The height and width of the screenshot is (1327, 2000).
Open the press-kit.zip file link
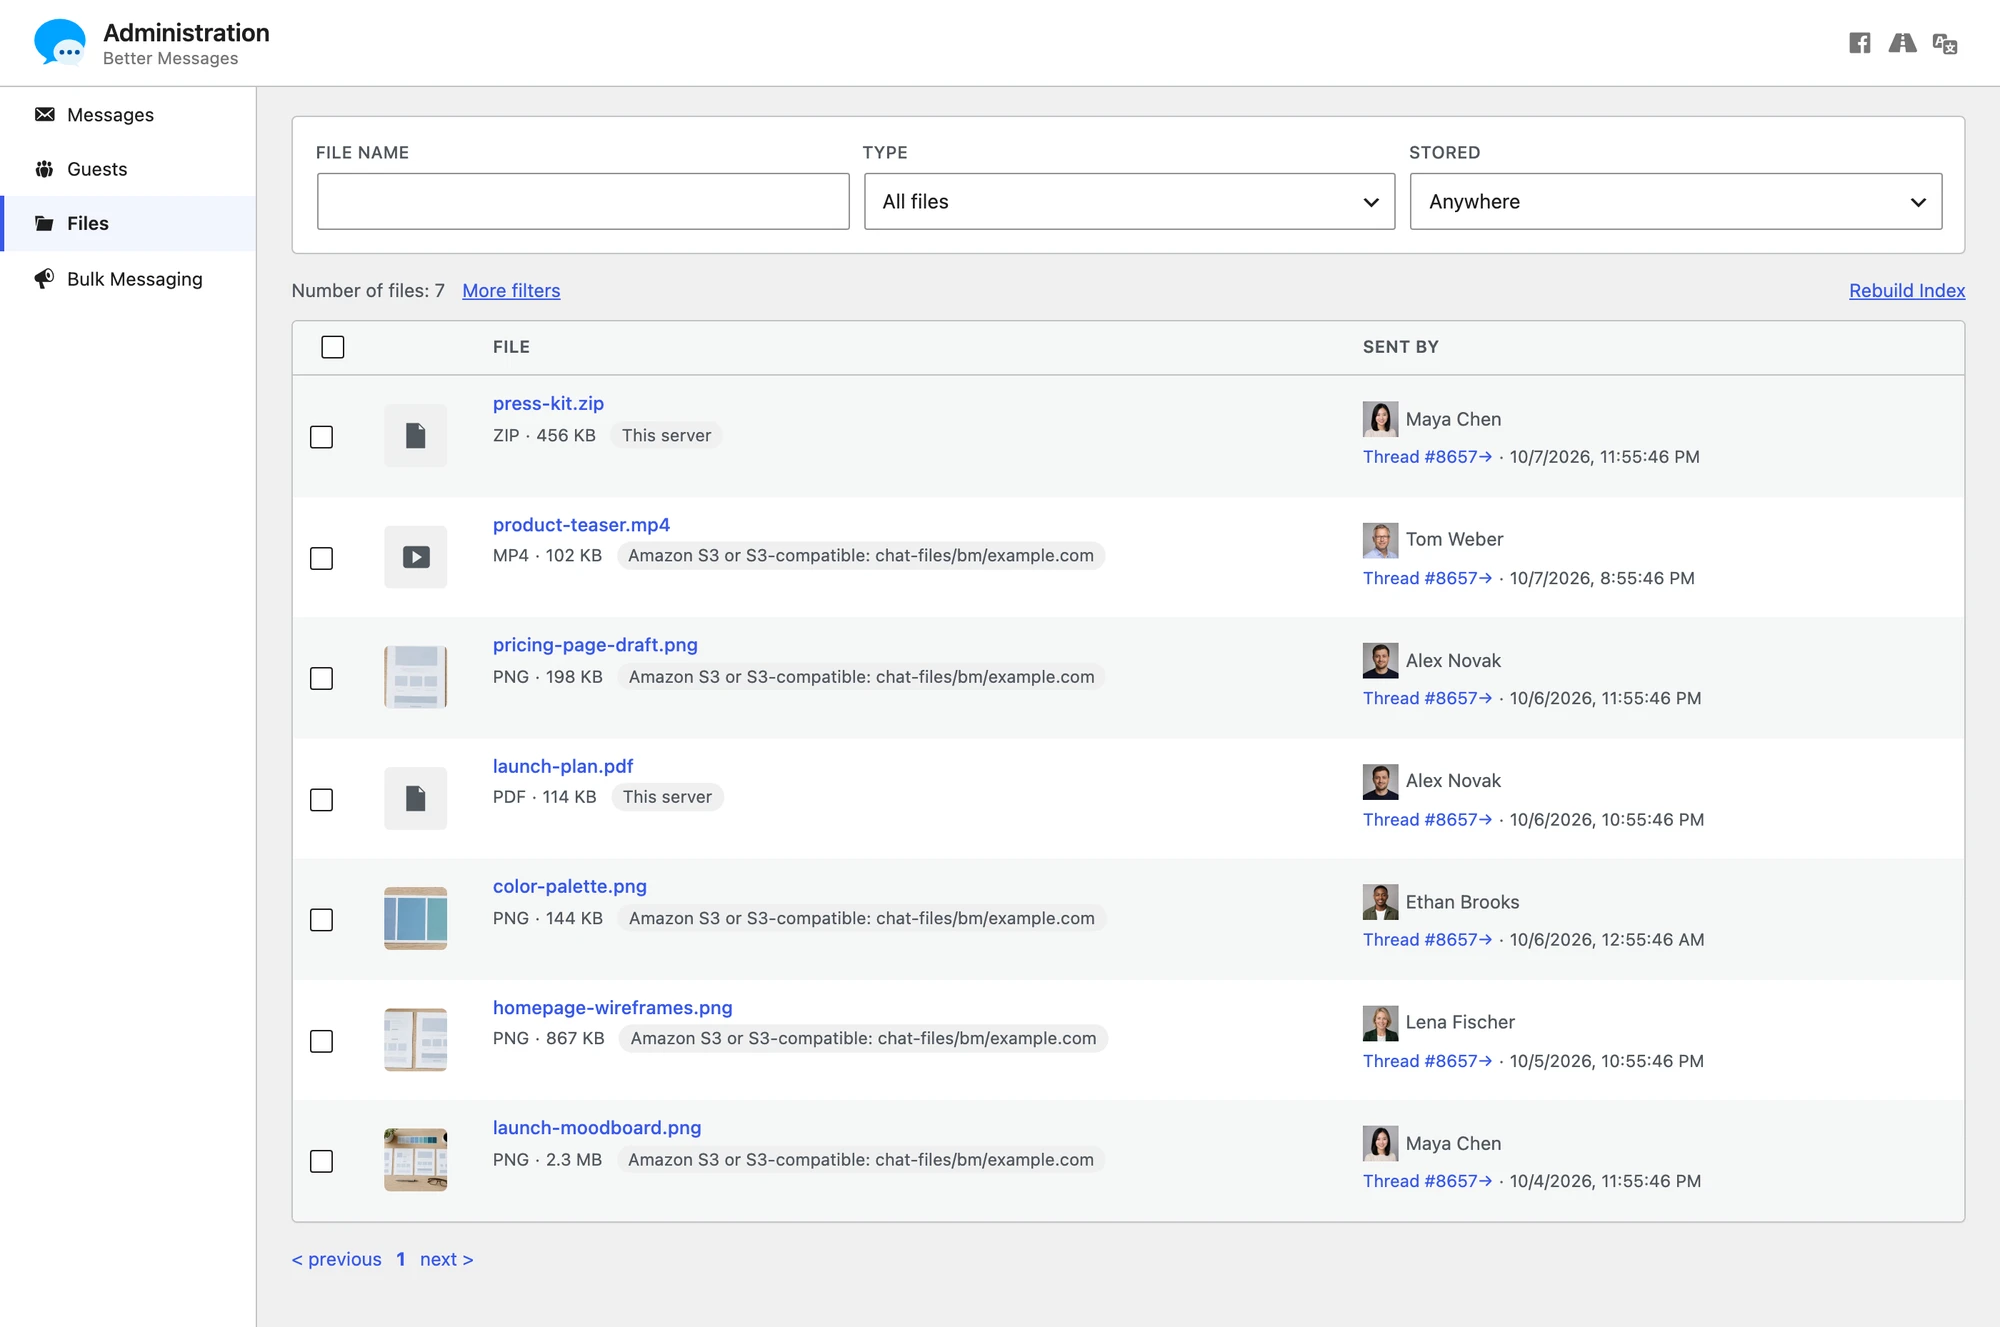coord(548,404)
